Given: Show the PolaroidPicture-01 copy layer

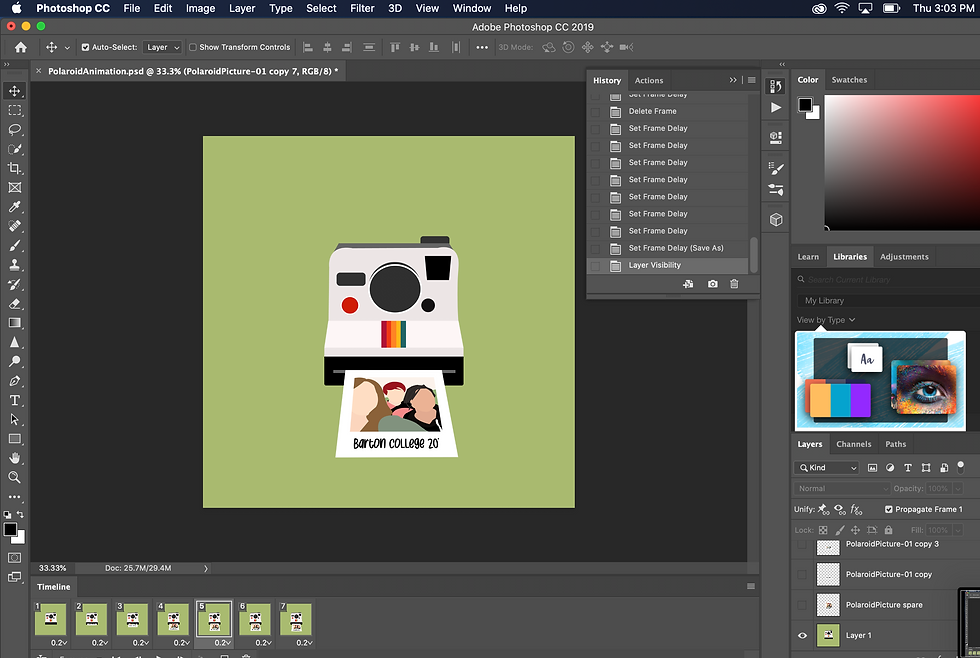Looking at the screenshot, I should pyautogui.click(x=802, y=574).
